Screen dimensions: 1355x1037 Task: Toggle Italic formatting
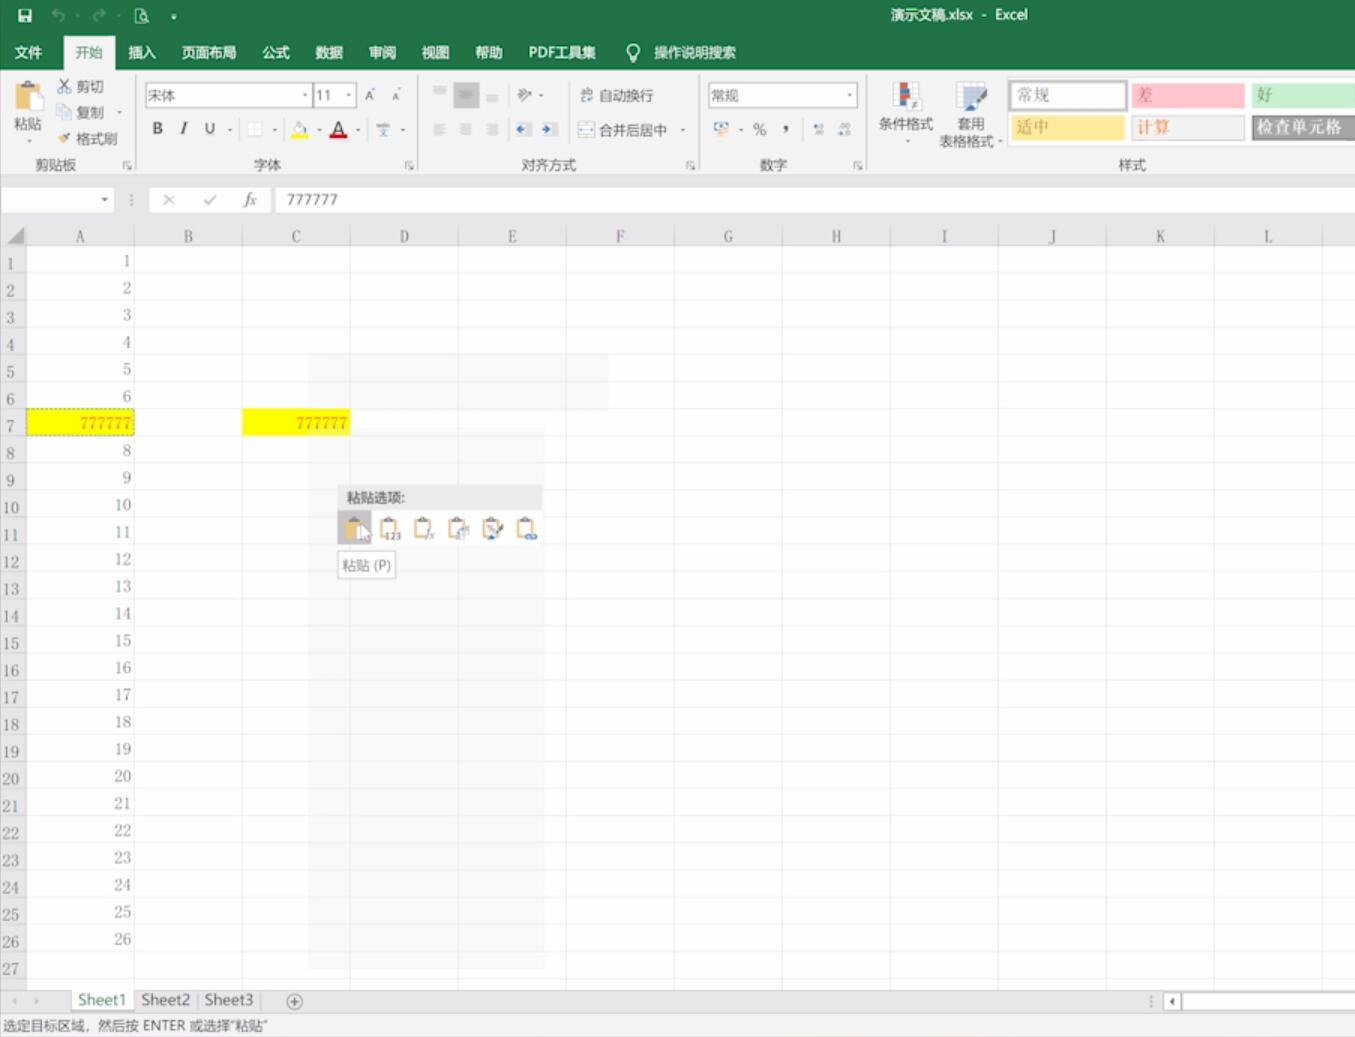[183, 128]
